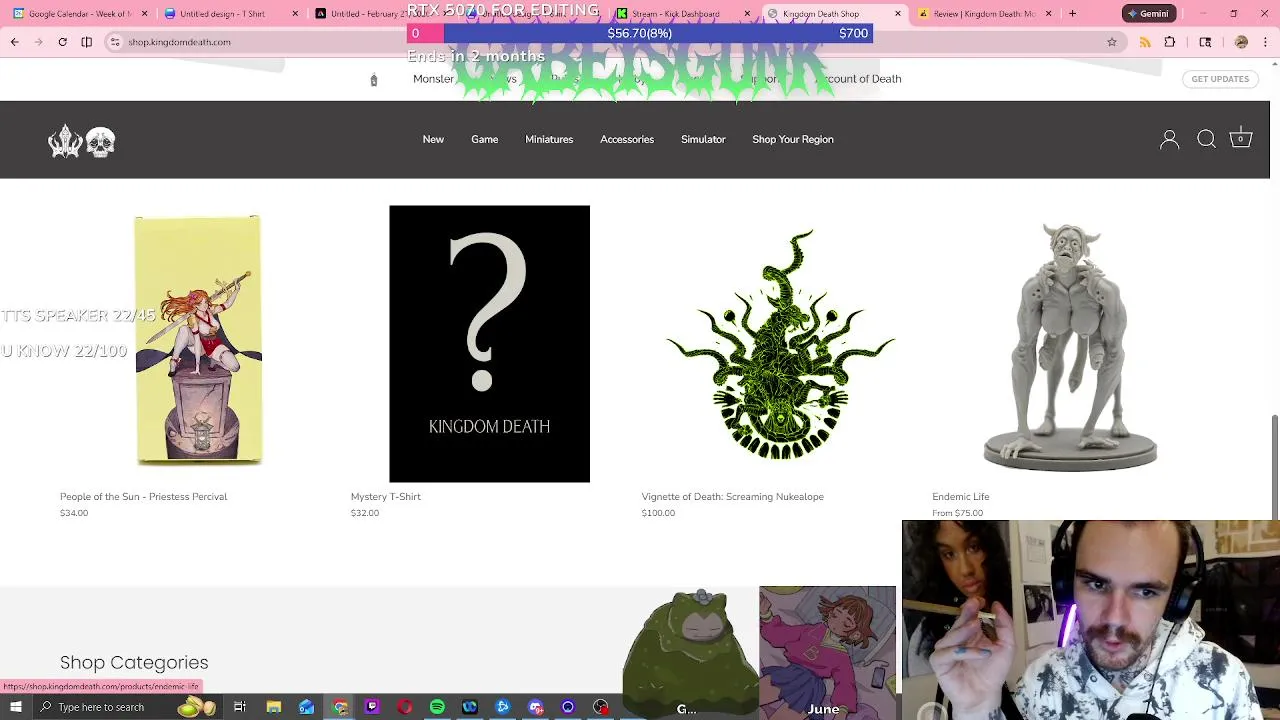Open the shopping cart icon
This screenshot has width=1280, height=720.
point(1240,138)
